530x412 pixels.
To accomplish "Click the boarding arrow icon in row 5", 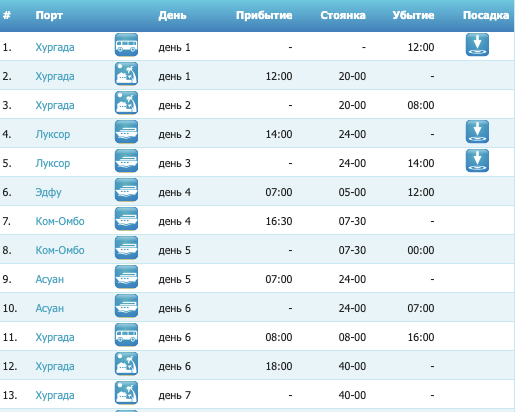I will [x=477, y=161].
